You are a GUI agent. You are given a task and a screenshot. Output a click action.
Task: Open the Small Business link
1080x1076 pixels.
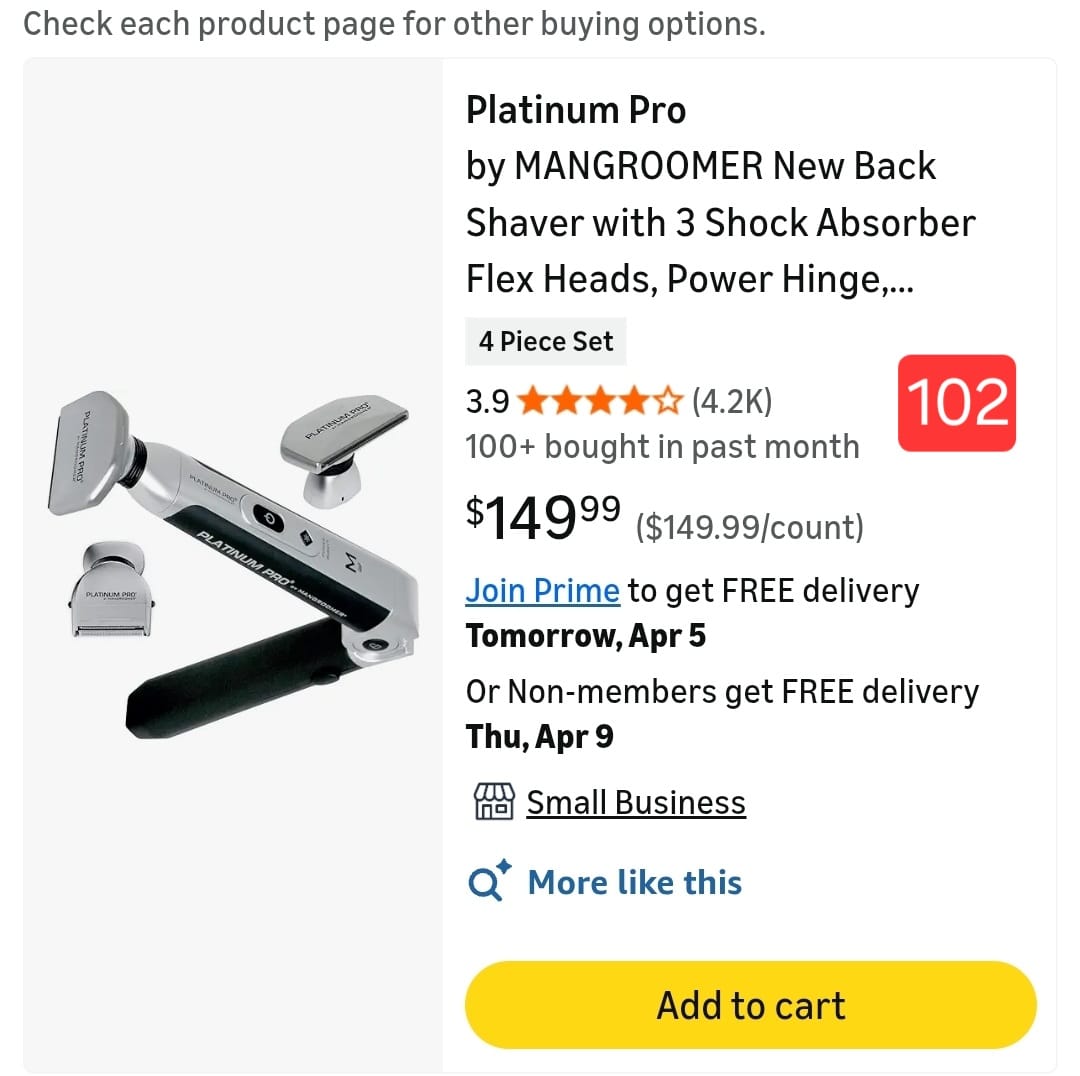[x=636, y=803]
